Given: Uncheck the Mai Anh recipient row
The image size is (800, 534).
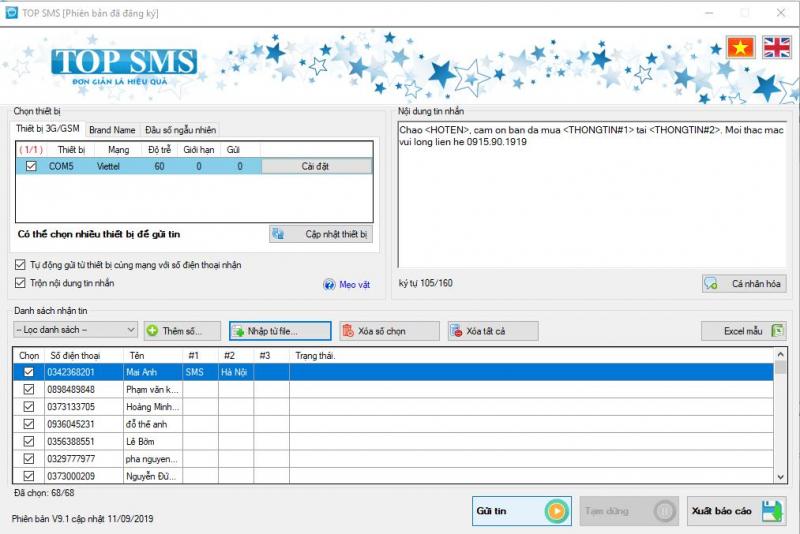Looking at the screenshot, I should coord(28,372).
